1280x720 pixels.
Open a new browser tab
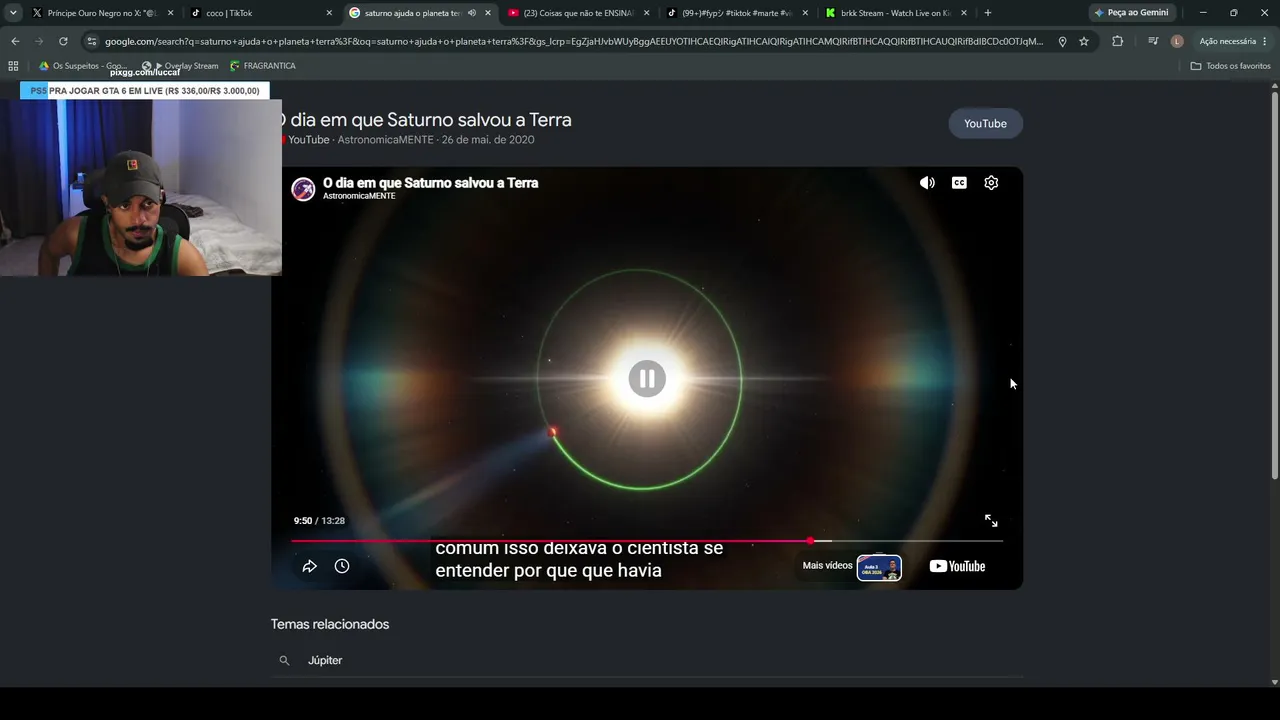coord(988,13)
